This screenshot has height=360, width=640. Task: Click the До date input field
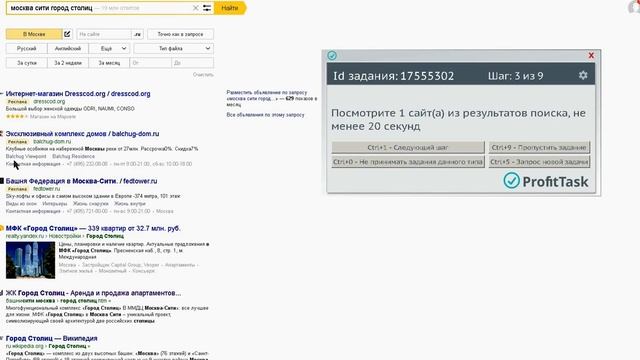(193, 63)
